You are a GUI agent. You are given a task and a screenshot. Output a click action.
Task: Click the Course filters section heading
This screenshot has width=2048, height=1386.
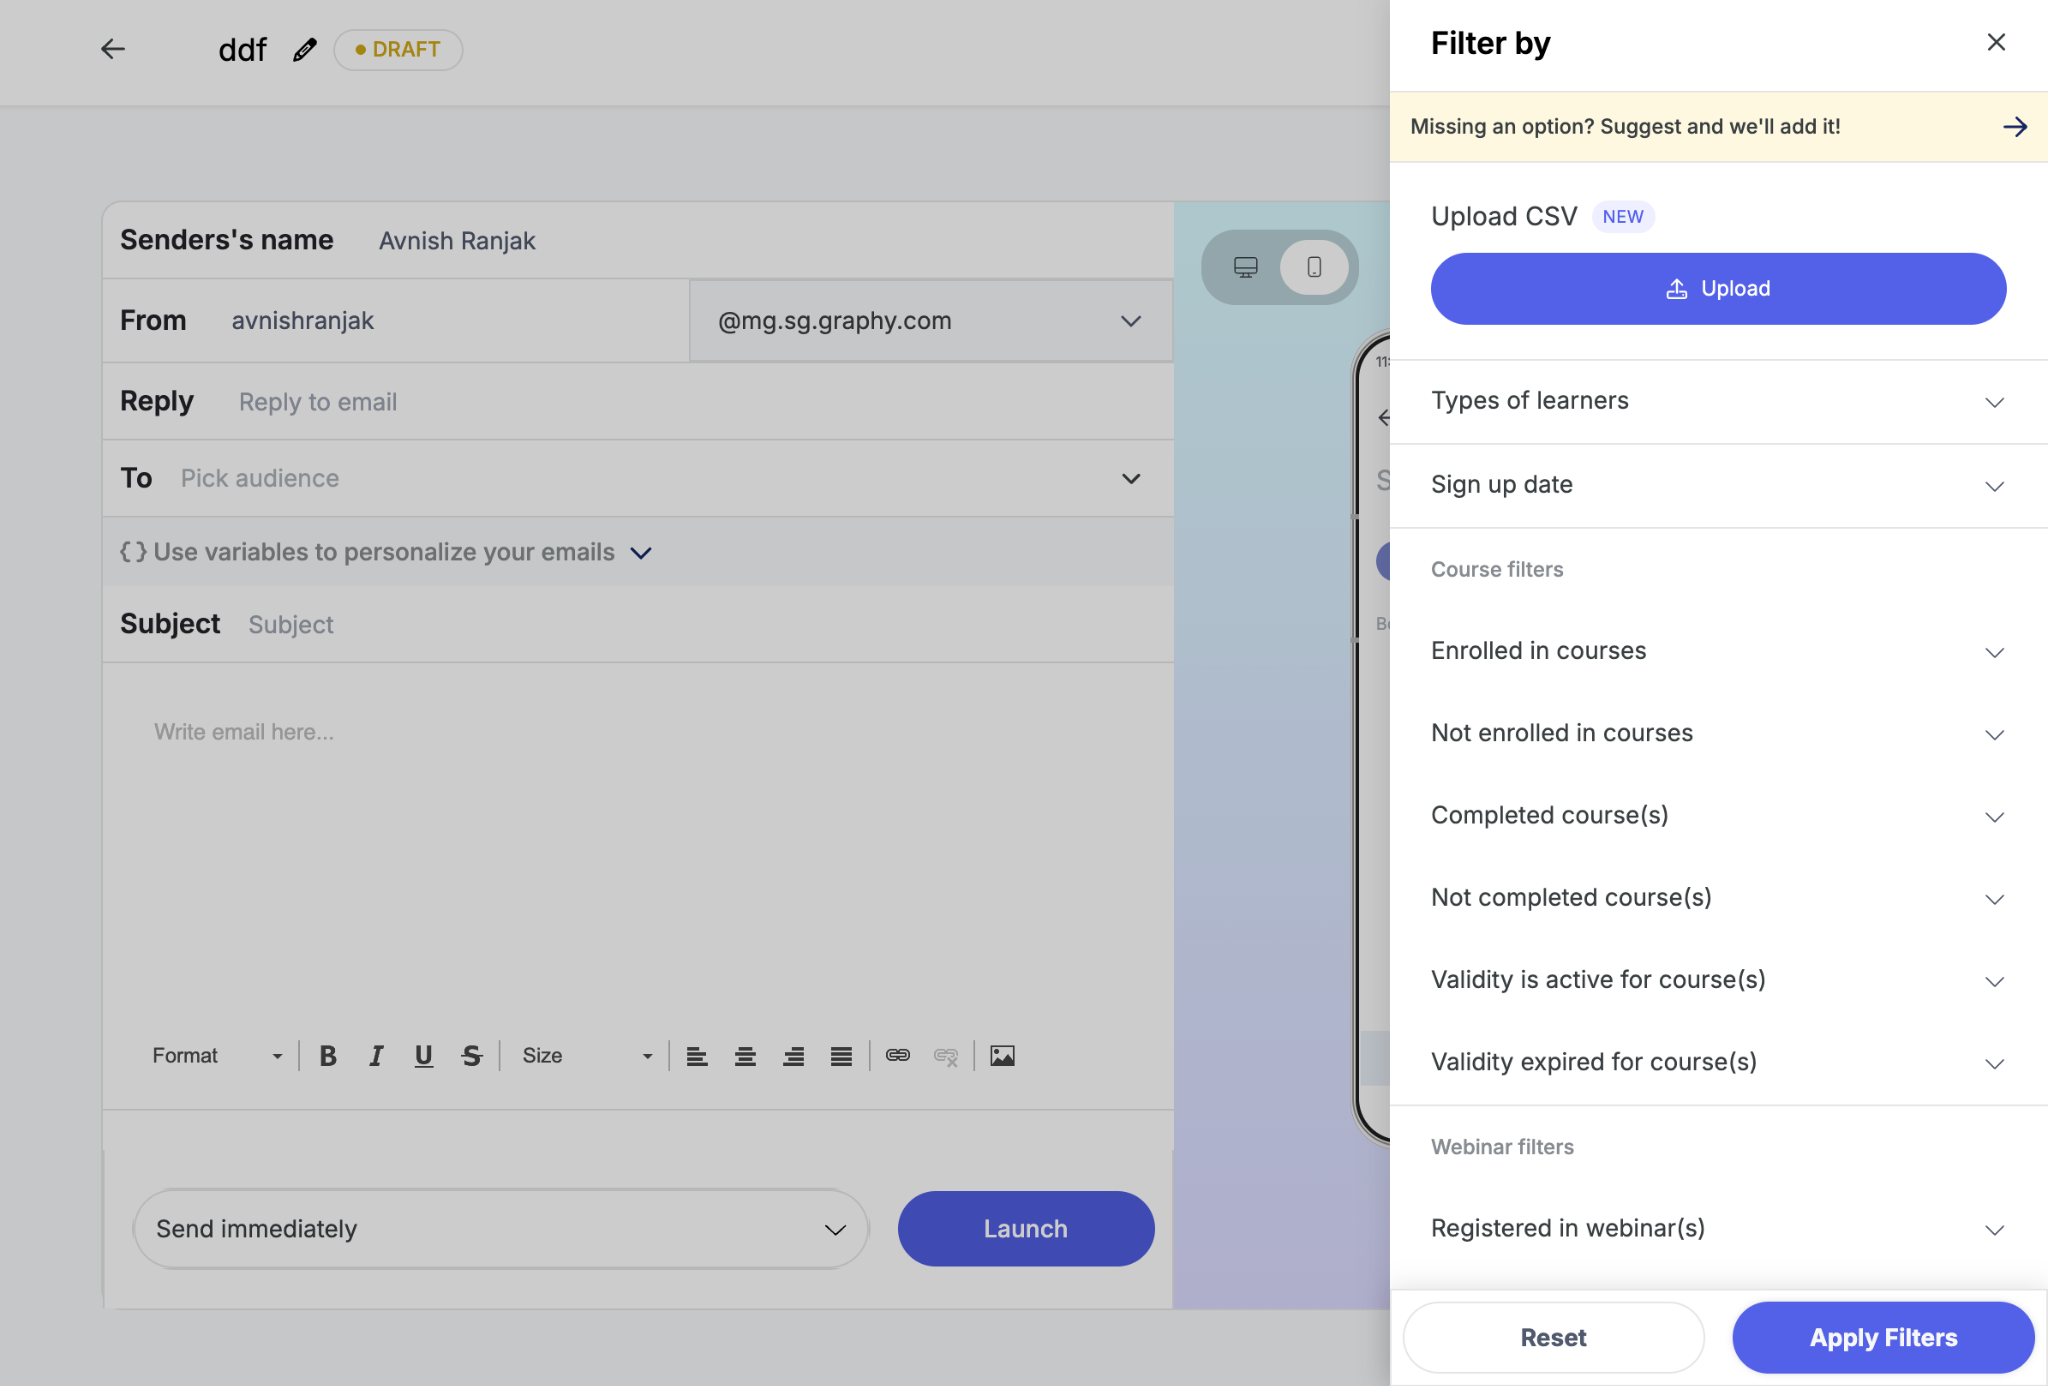(1497, 569)
